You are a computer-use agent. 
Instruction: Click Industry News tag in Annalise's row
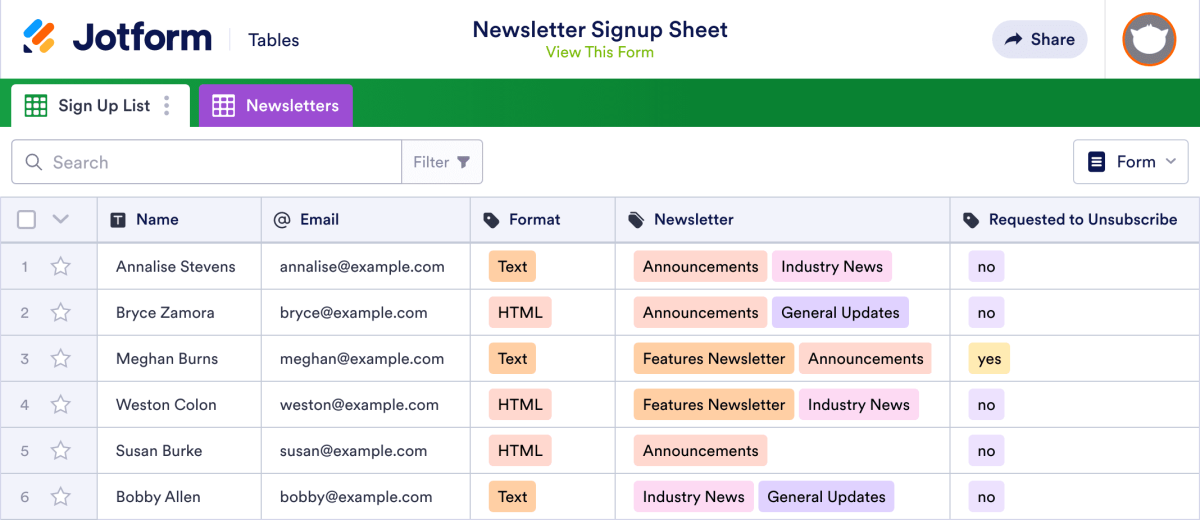pos(832,266)
